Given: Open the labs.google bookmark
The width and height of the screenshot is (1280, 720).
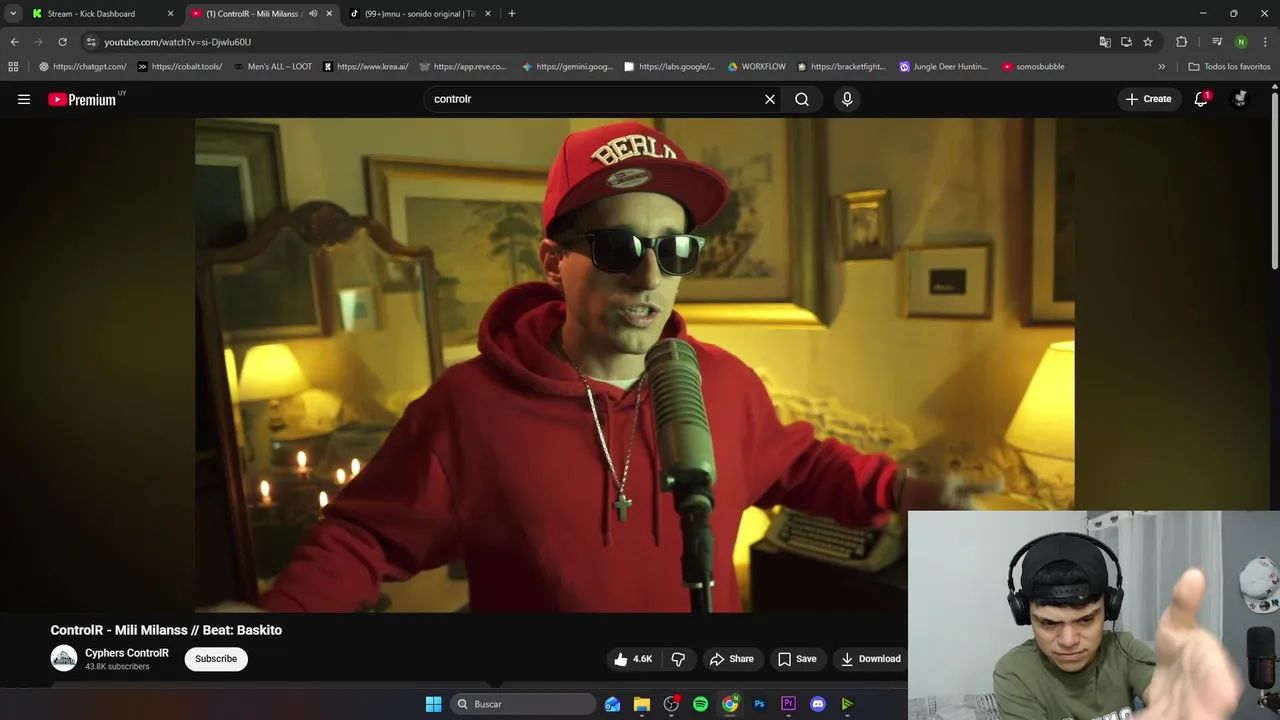Looking at the screenshot, I should (669, 67).
